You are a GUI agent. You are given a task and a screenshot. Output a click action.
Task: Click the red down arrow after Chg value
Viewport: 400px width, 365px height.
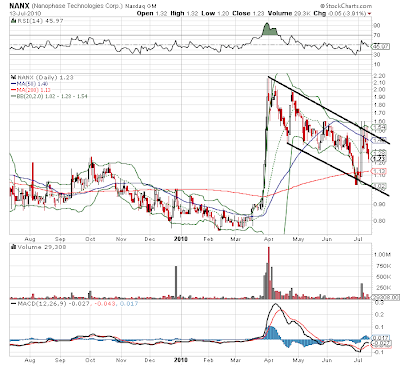[x=369, y=14]
